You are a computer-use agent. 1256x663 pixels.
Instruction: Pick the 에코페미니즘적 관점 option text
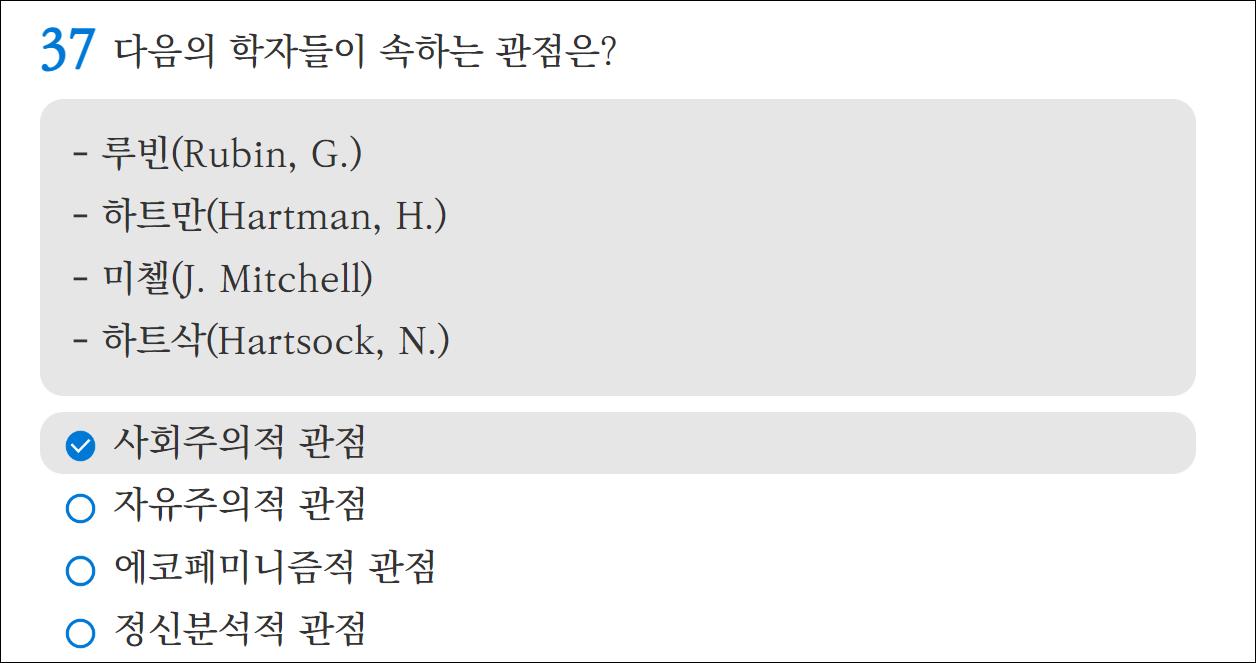tap(275, 567)
